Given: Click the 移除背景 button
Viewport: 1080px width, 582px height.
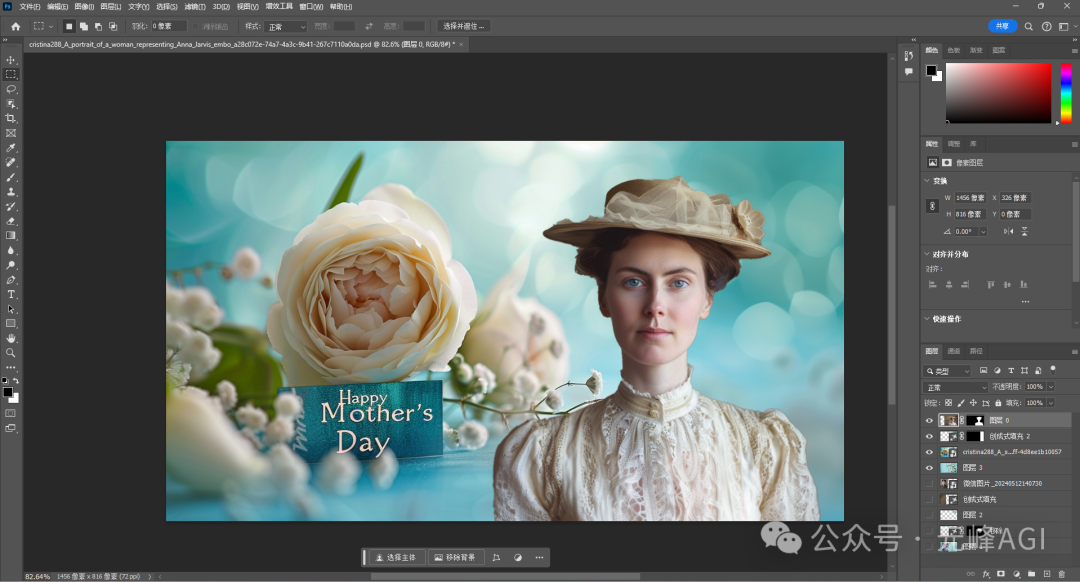Looking at the screenshot, I should click(x=455, y=557).
